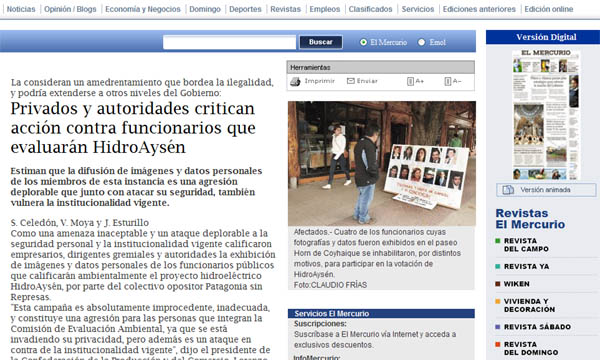
Task: Open REVISTA YA link
Action: tap(527, 267)
